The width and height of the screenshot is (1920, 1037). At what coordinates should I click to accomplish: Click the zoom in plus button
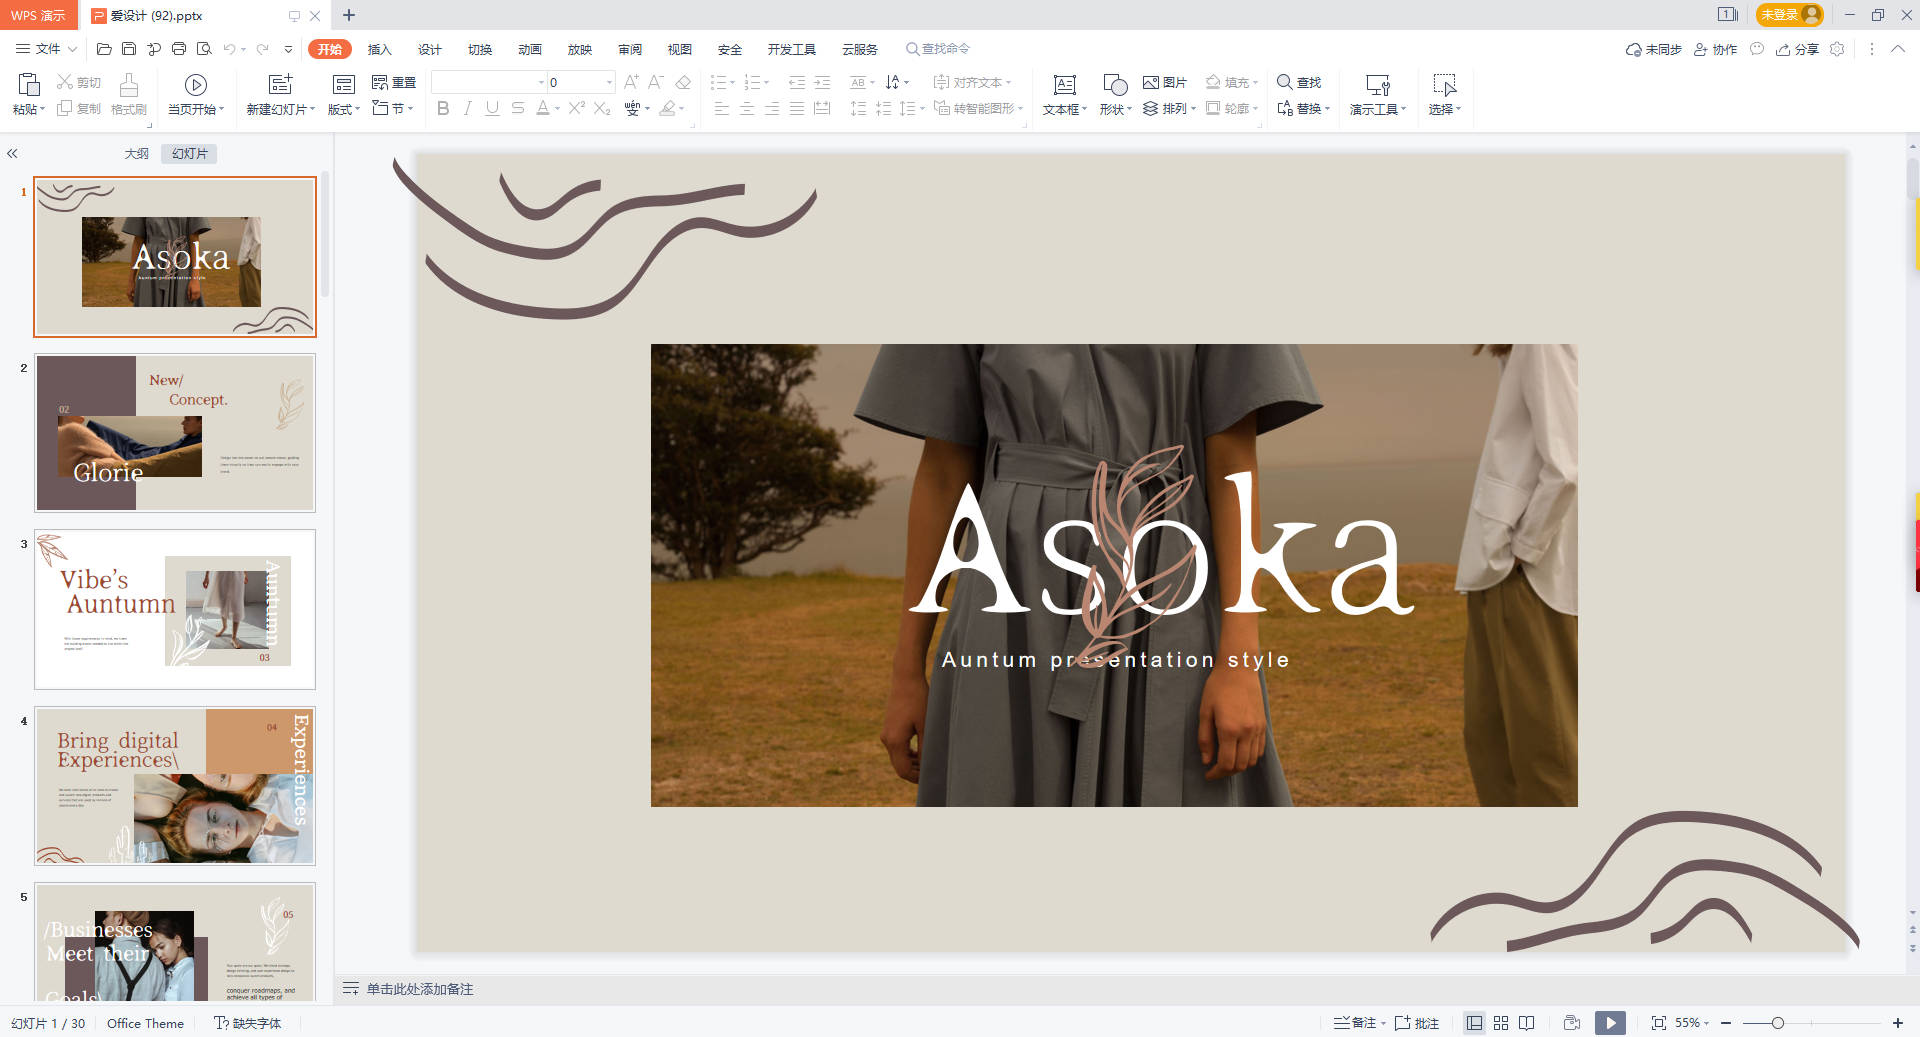tap(1897, 1023)
